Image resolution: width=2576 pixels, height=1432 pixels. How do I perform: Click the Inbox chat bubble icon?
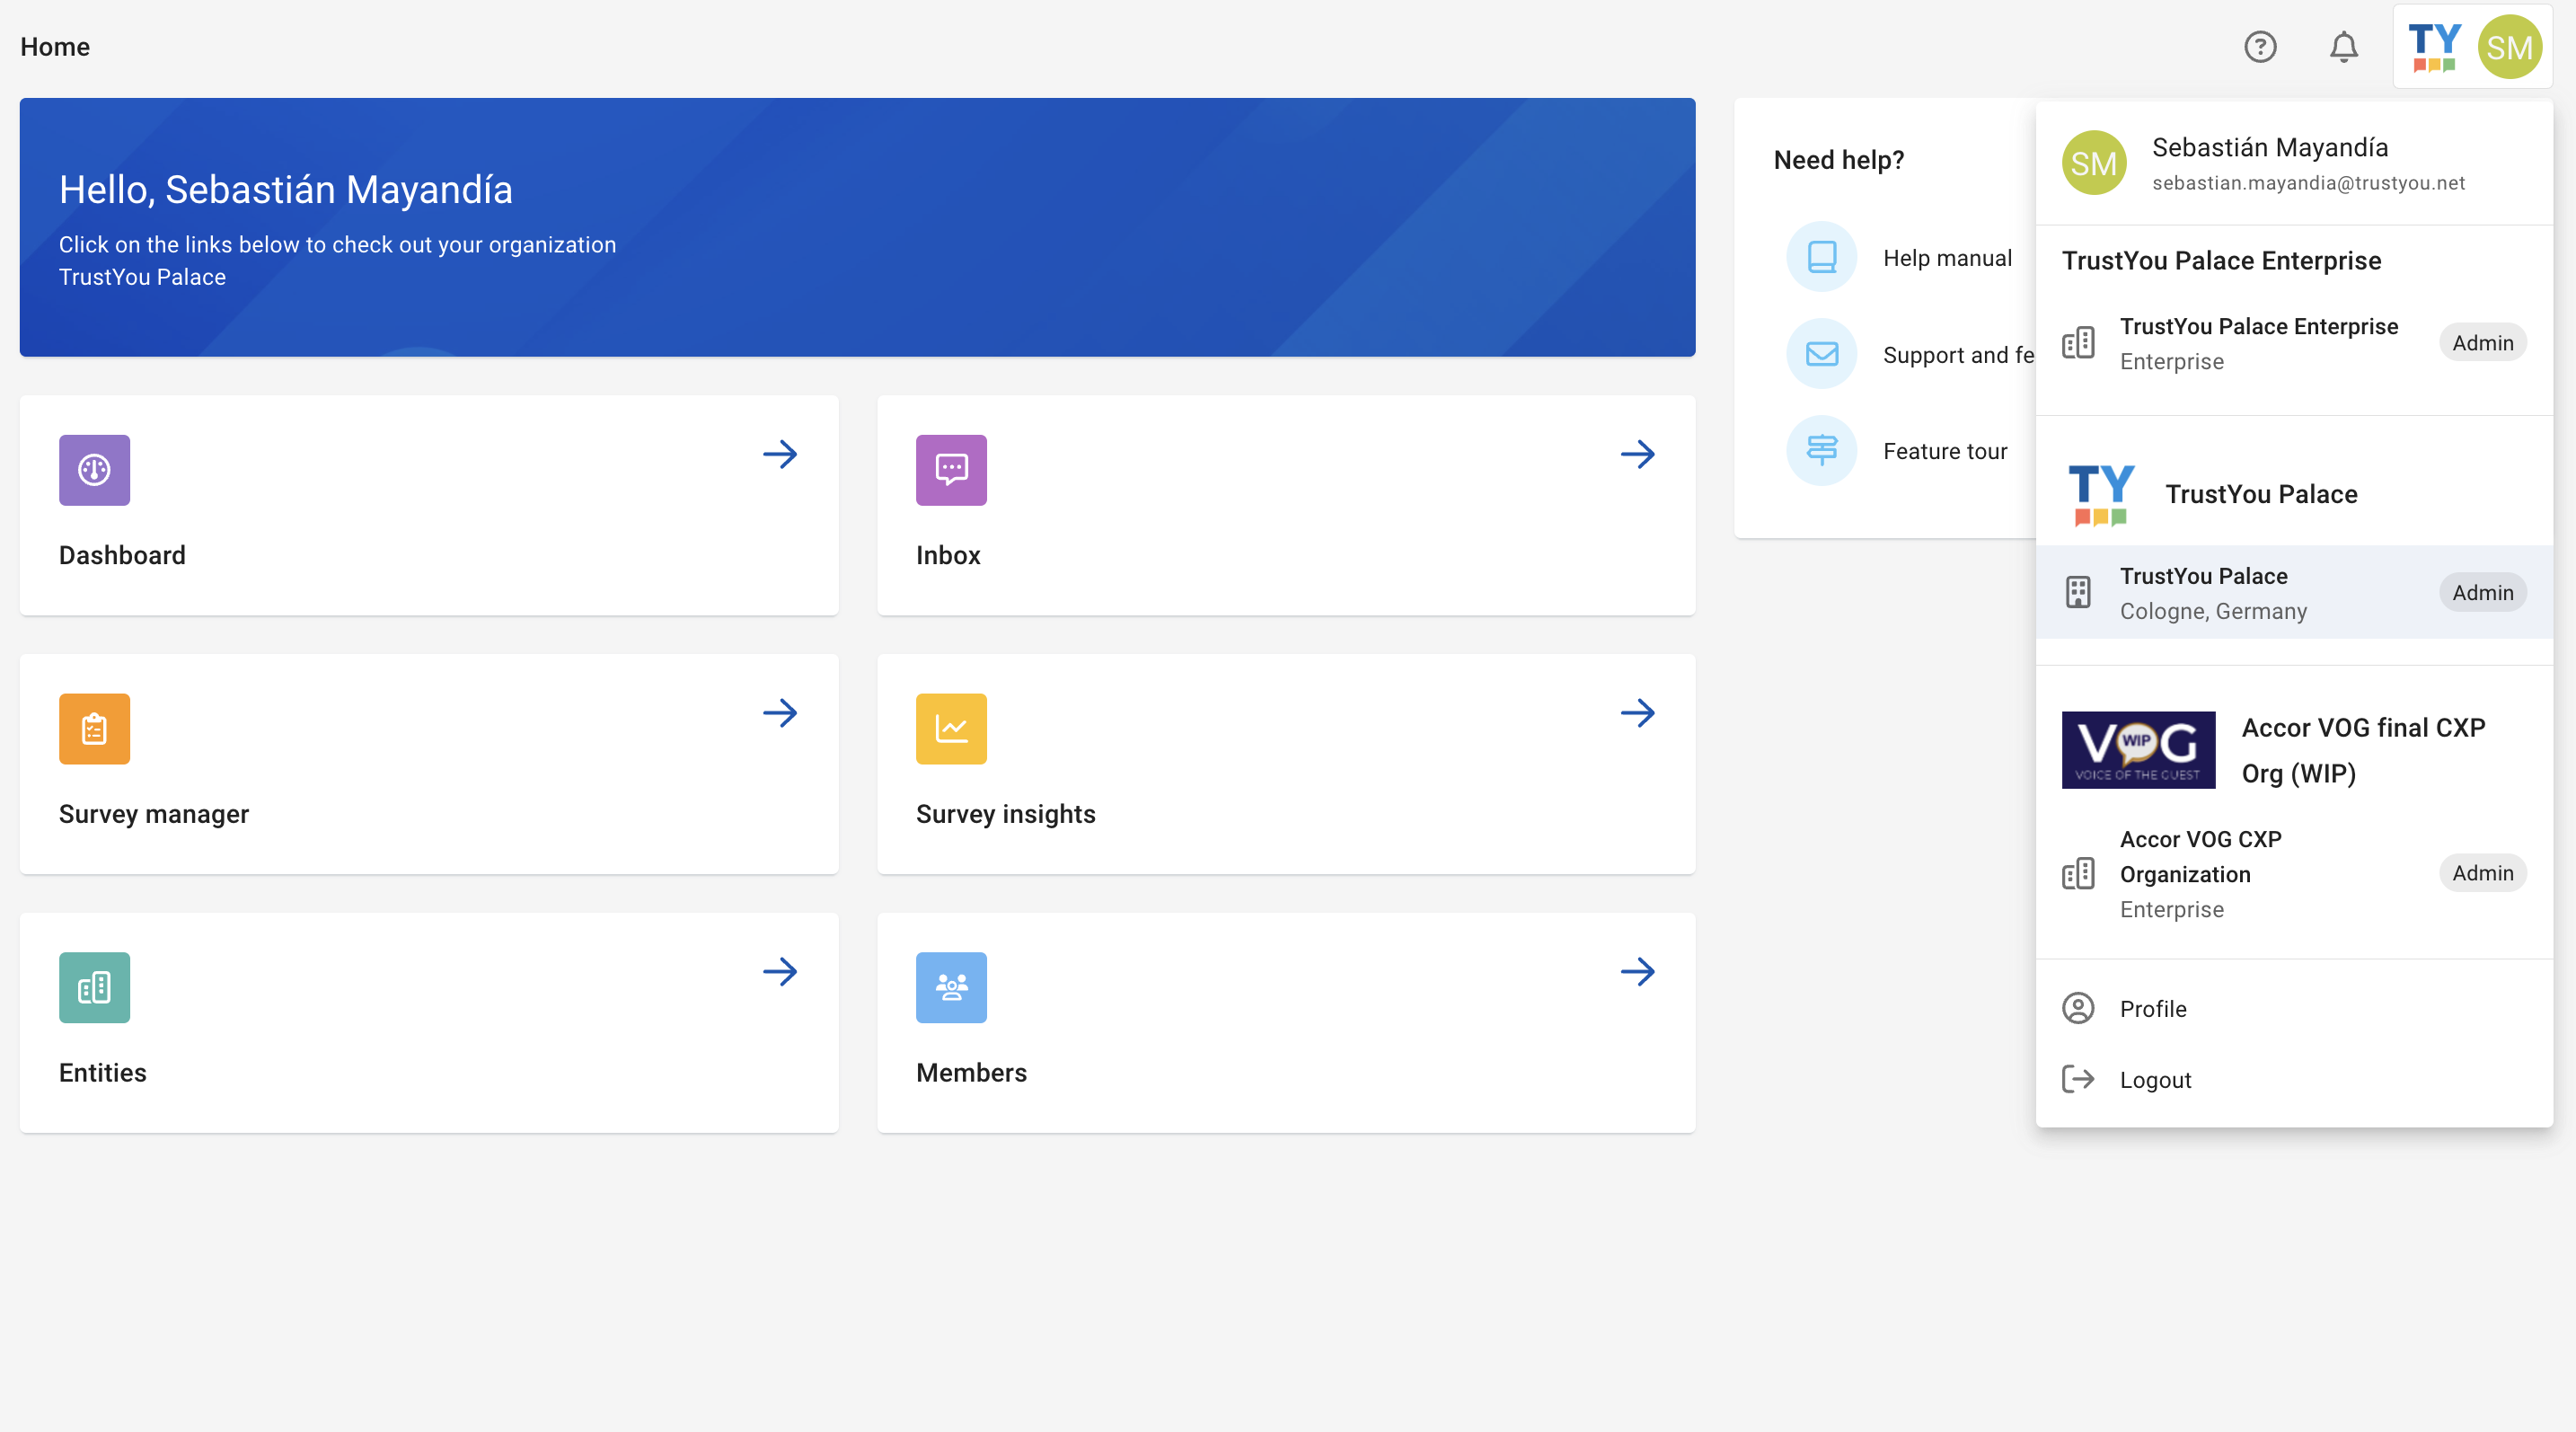point(951,470)
